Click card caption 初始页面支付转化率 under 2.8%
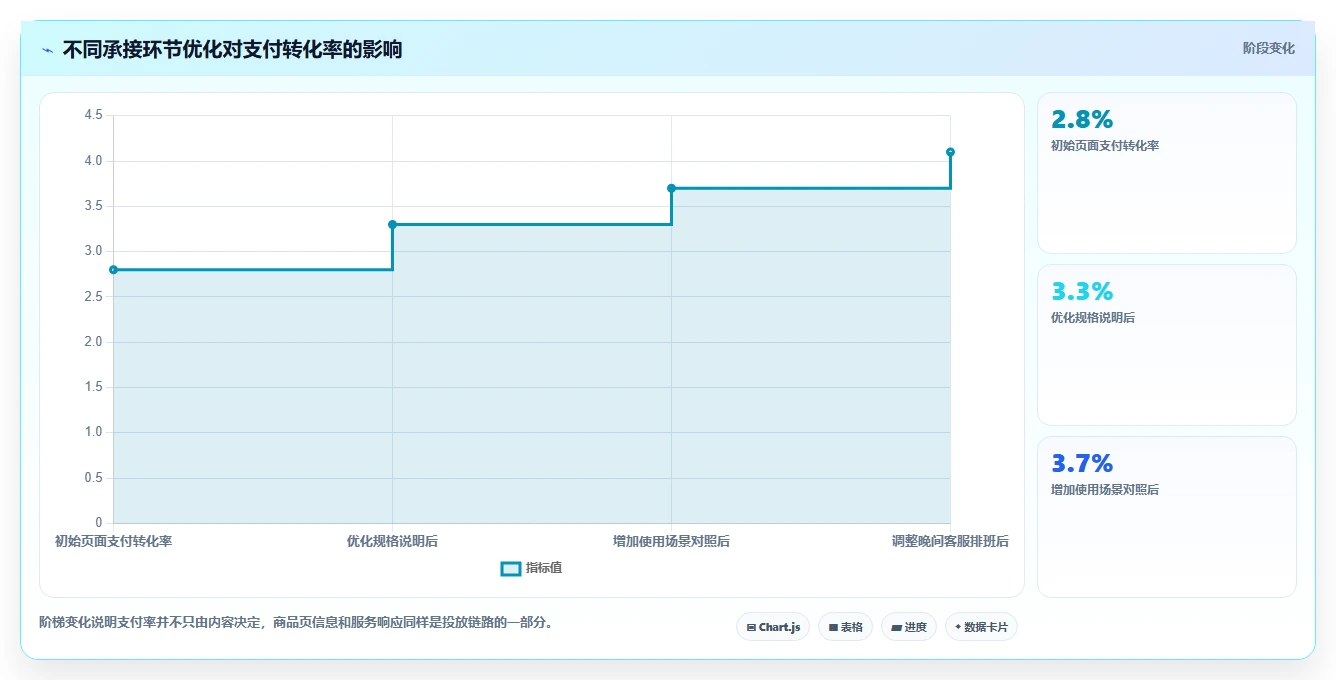 coord(1105,146)
